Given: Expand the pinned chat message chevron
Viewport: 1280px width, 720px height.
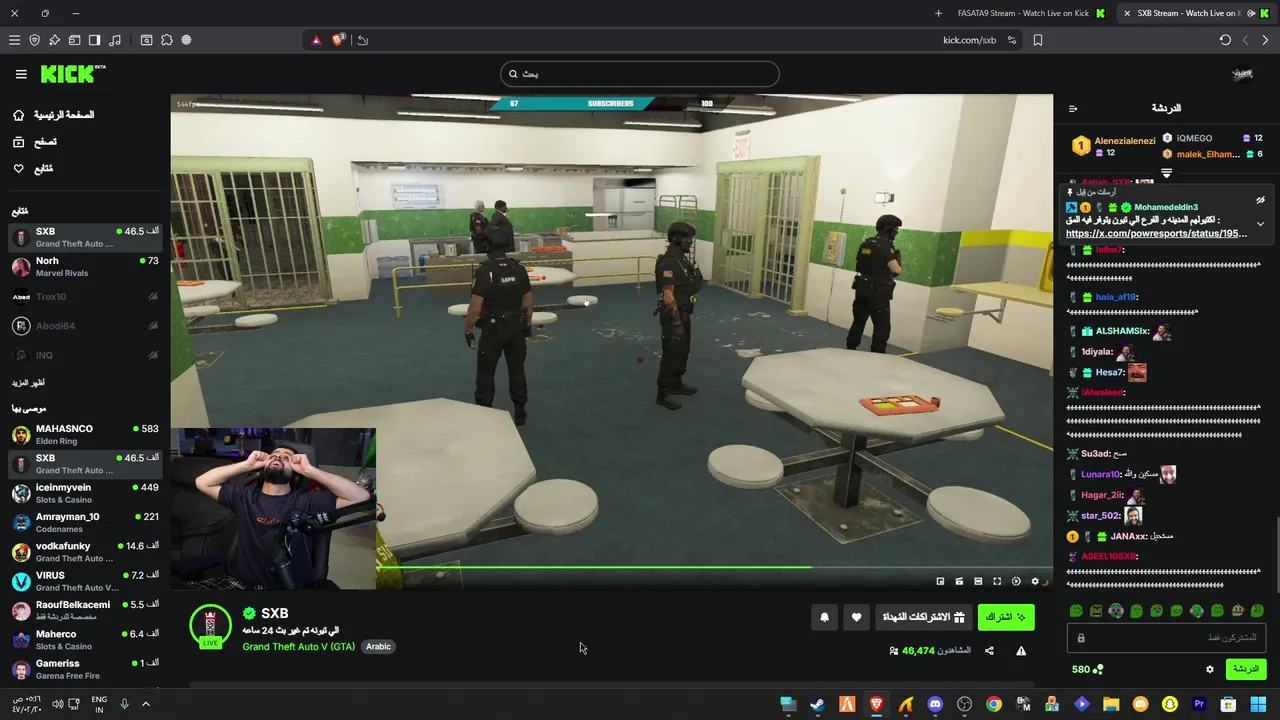Looking at the screenshot, I should [x=1260, y=224].
